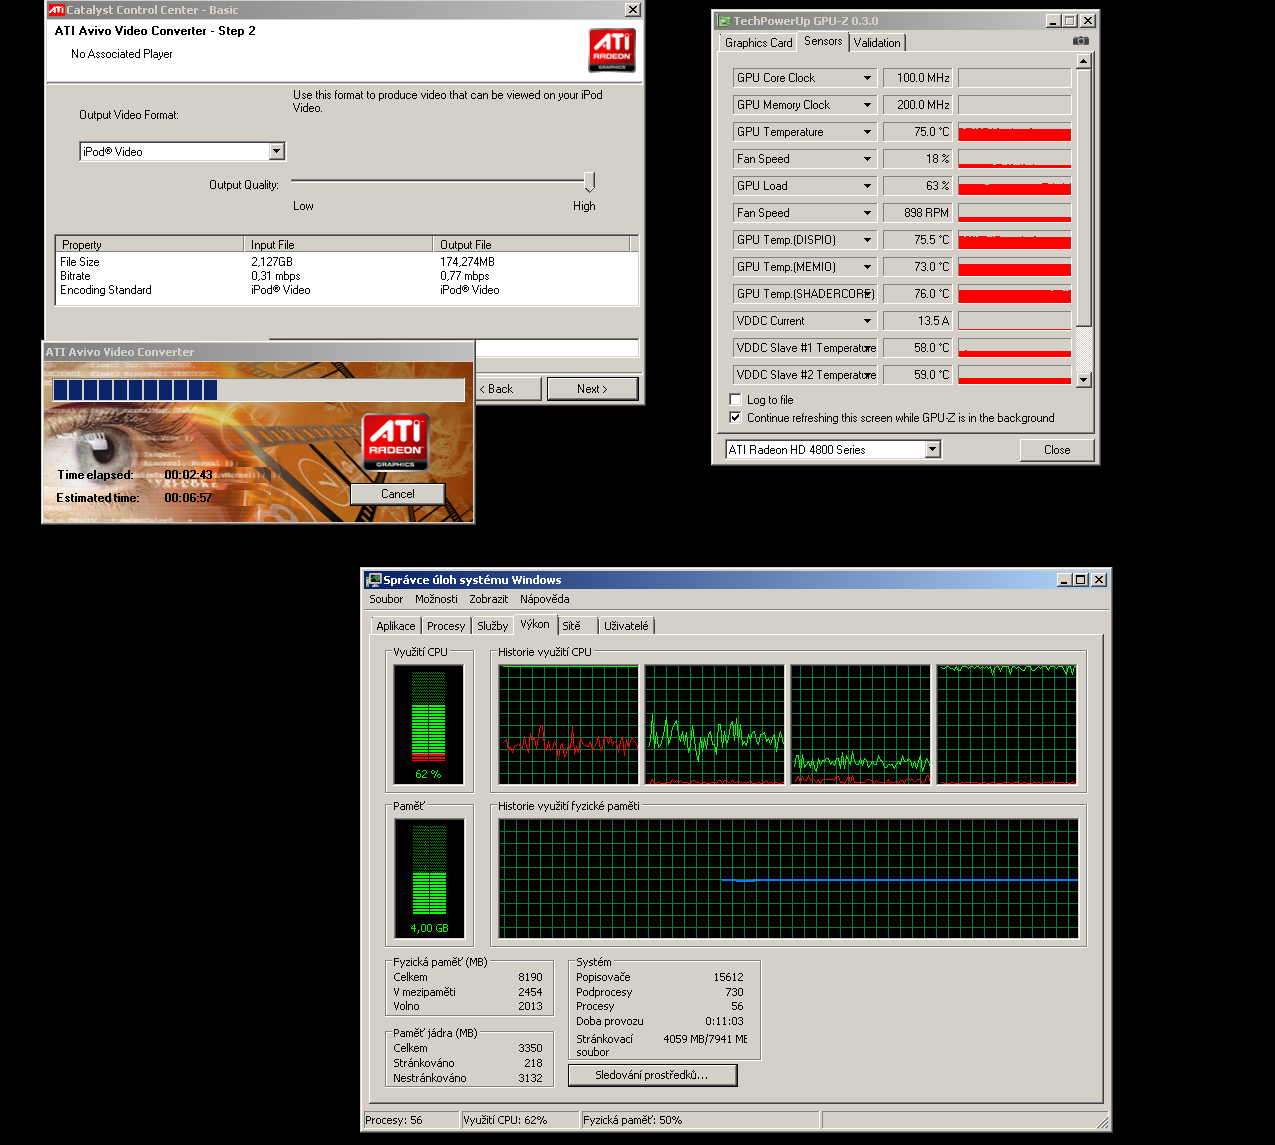Viewport: 1275px width, 1145px height.
Task: Open the GPU Core Clock sensor dropdown
Action: pos(867,78)
